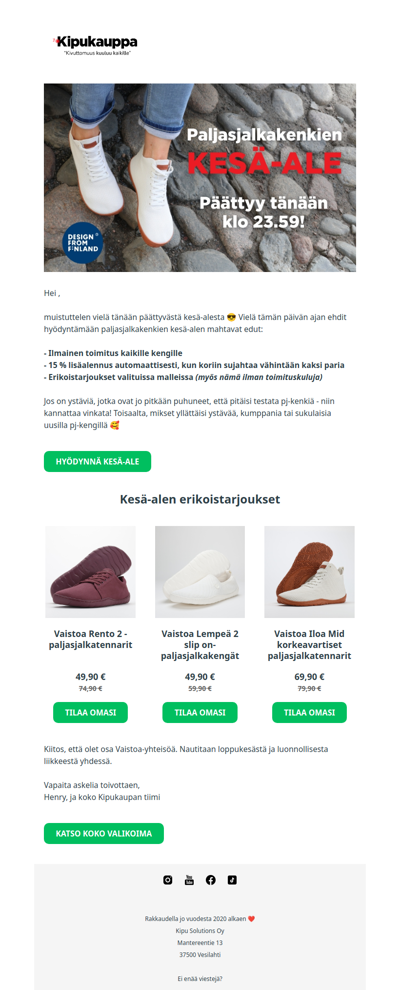Image resolution: width=400 pixels, height=990 pixels.
Task: Order Vaistoa Rento 2 via TILAA OMASI
Action: [x=90, y=712]
